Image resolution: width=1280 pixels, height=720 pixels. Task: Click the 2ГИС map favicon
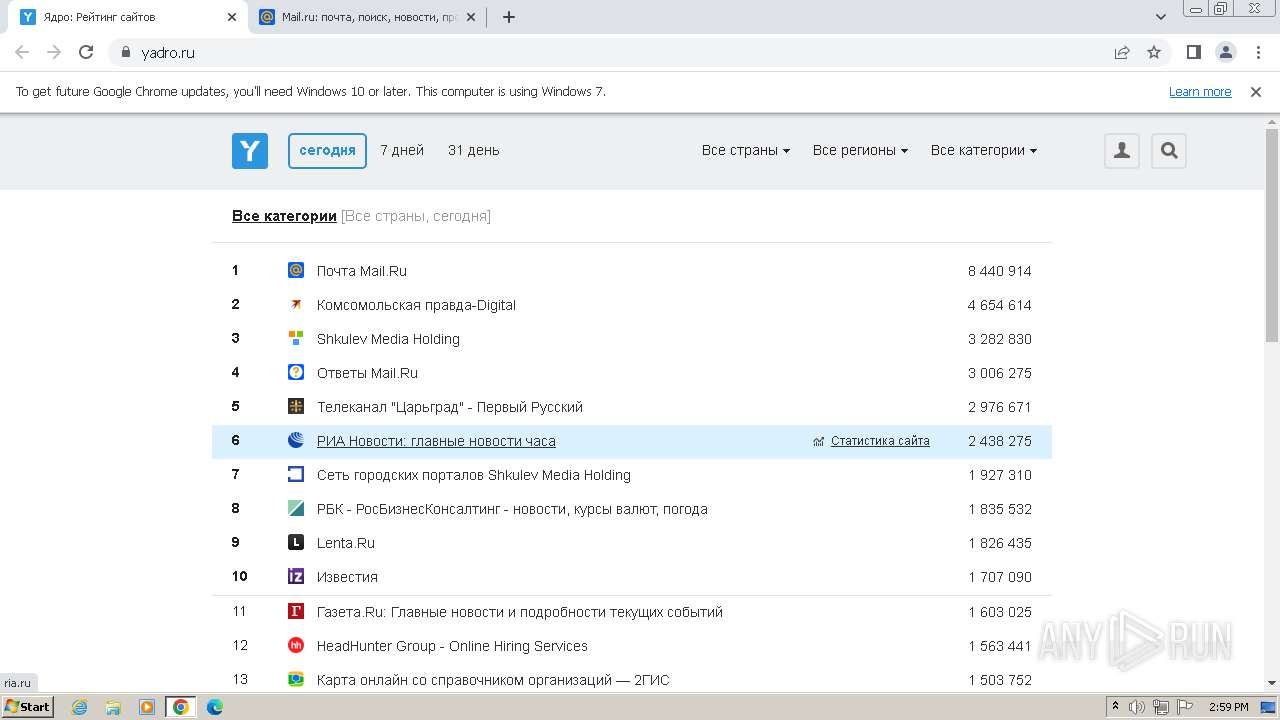pos(296,679)
